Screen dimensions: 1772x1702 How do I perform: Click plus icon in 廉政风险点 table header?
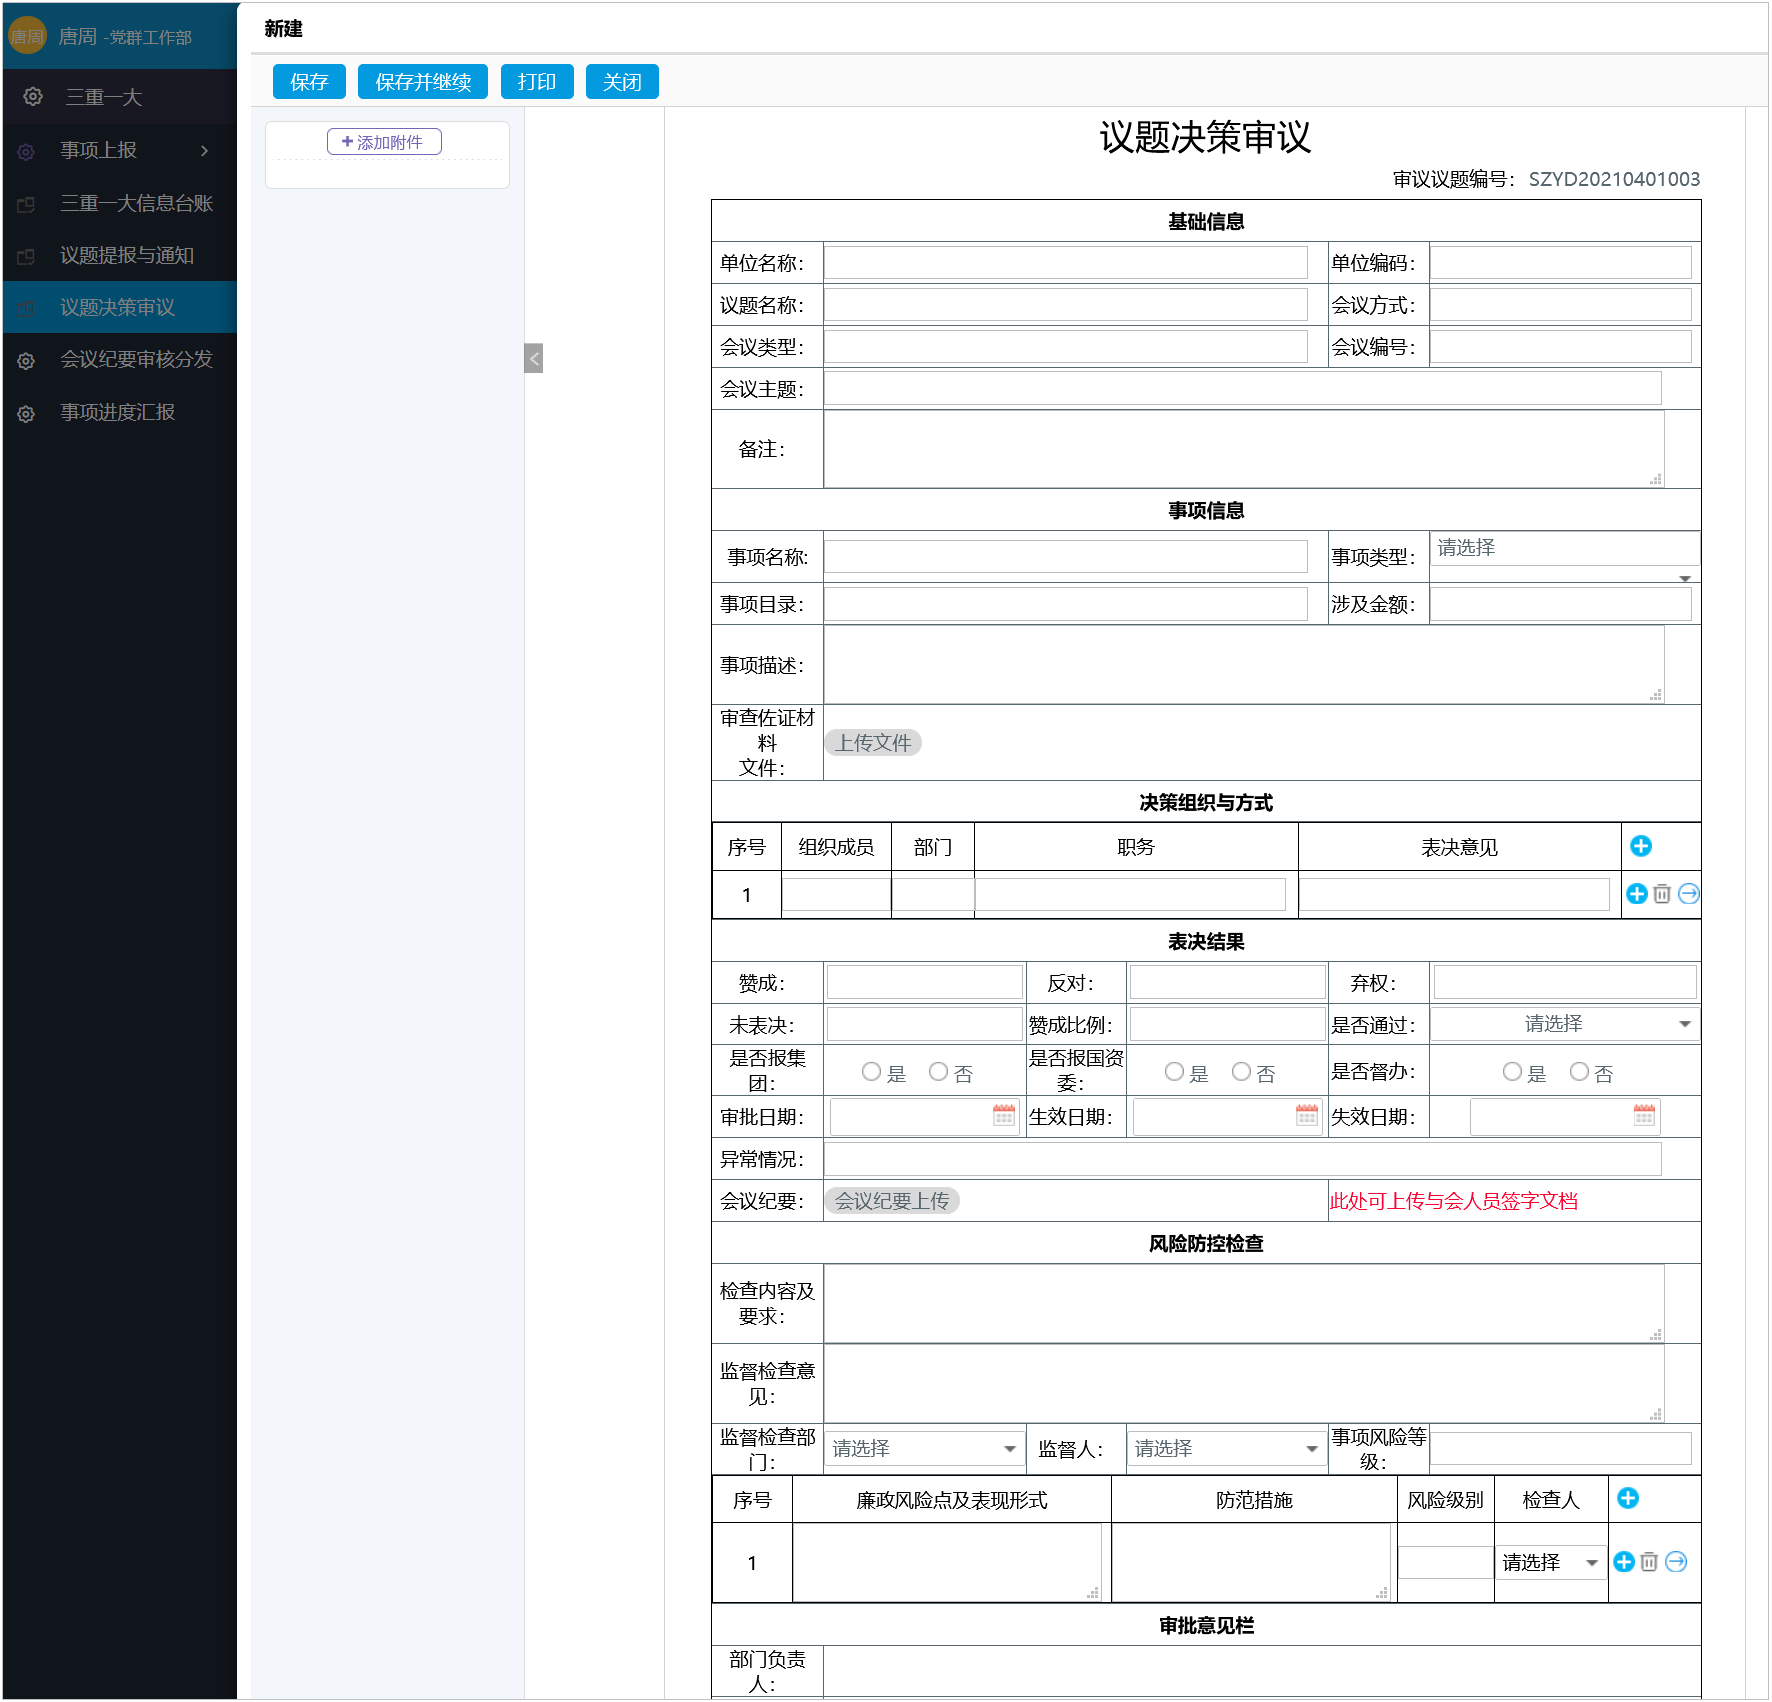pos(1627,1498)
